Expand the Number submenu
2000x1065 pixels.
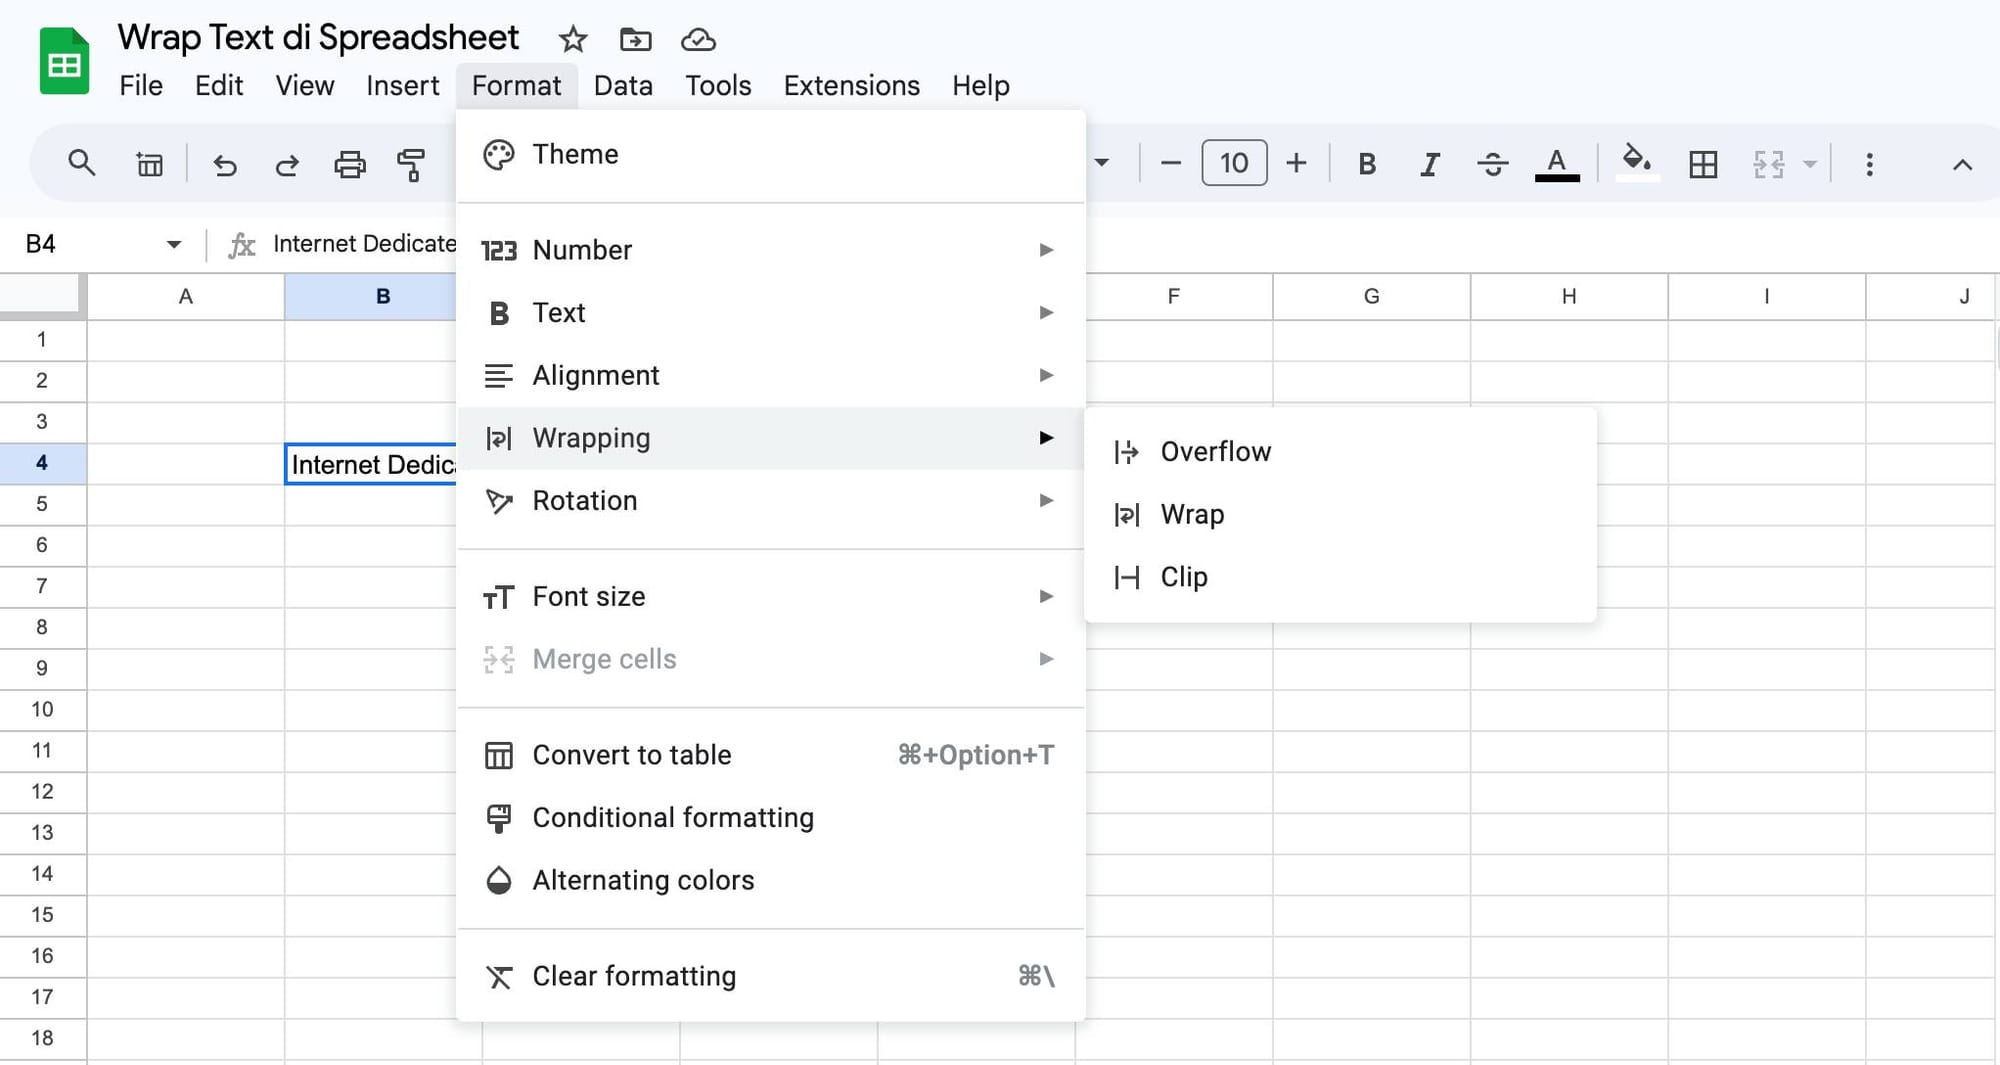point(770,250)
